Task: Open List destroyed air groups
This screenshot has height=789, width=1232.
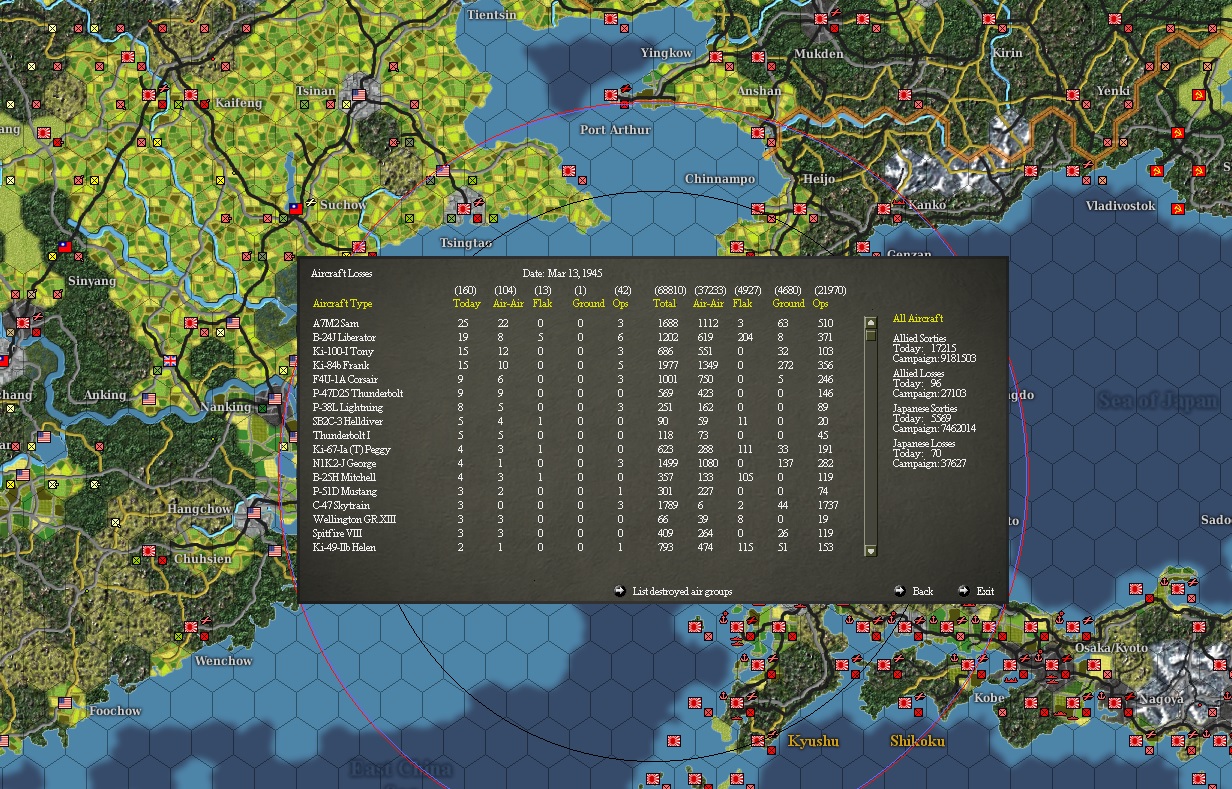Action: tap(673, 591)
